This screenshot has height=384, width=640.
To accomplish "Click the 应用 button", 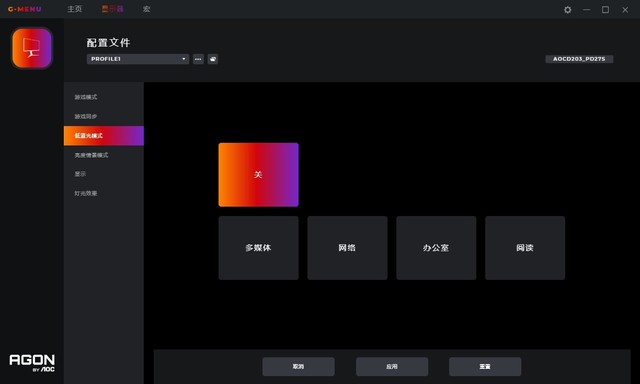I will coord(392,366).
